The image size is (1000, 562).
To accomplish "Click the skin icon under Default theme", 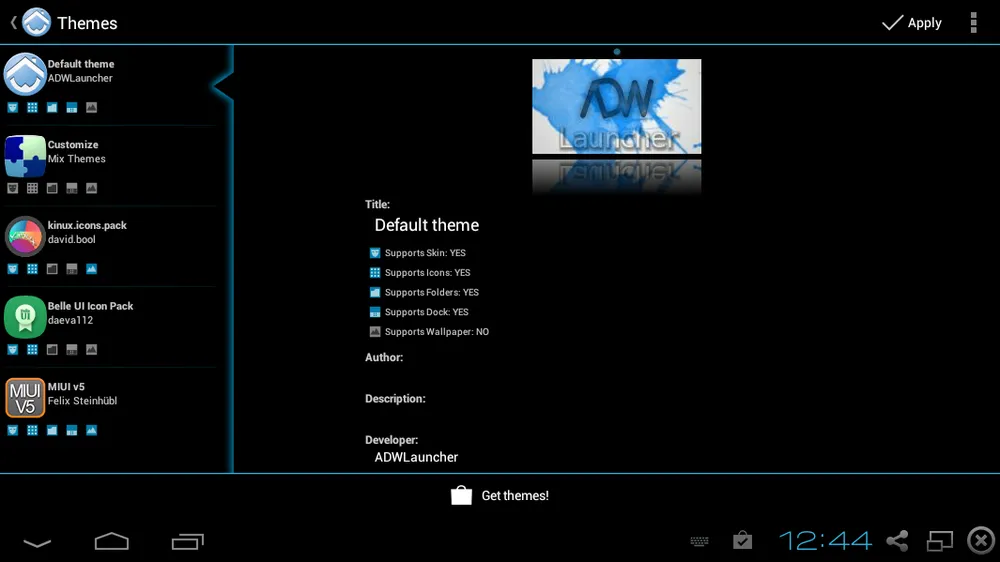I will [13, 107].
